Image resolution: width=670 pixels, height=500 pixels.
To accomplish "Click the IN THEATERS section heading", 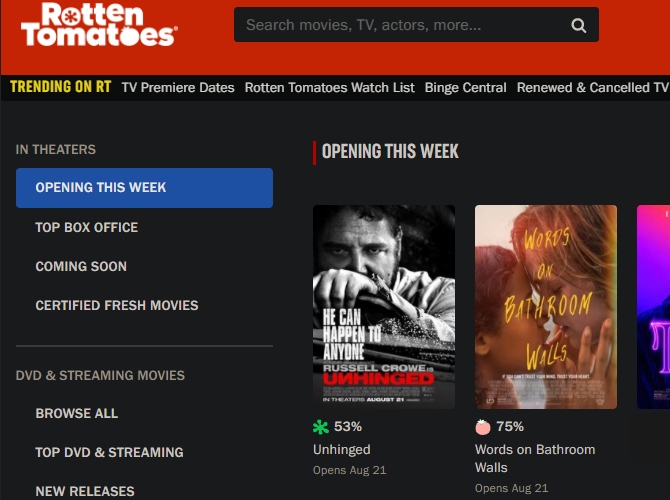I will point(56,150).
